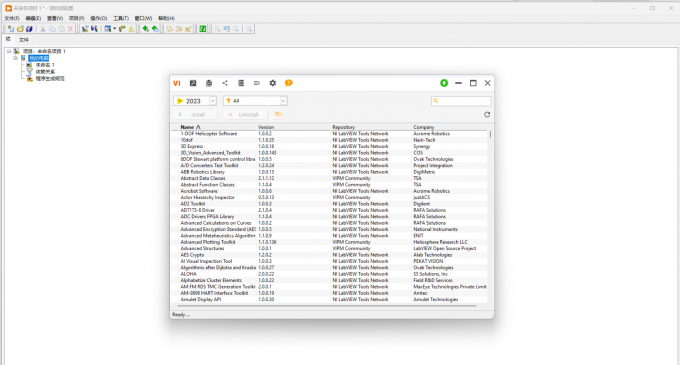This screenshot has width=680, height=365.
Task: Select 未命名 1 in project tree
Action: (45, 65)
